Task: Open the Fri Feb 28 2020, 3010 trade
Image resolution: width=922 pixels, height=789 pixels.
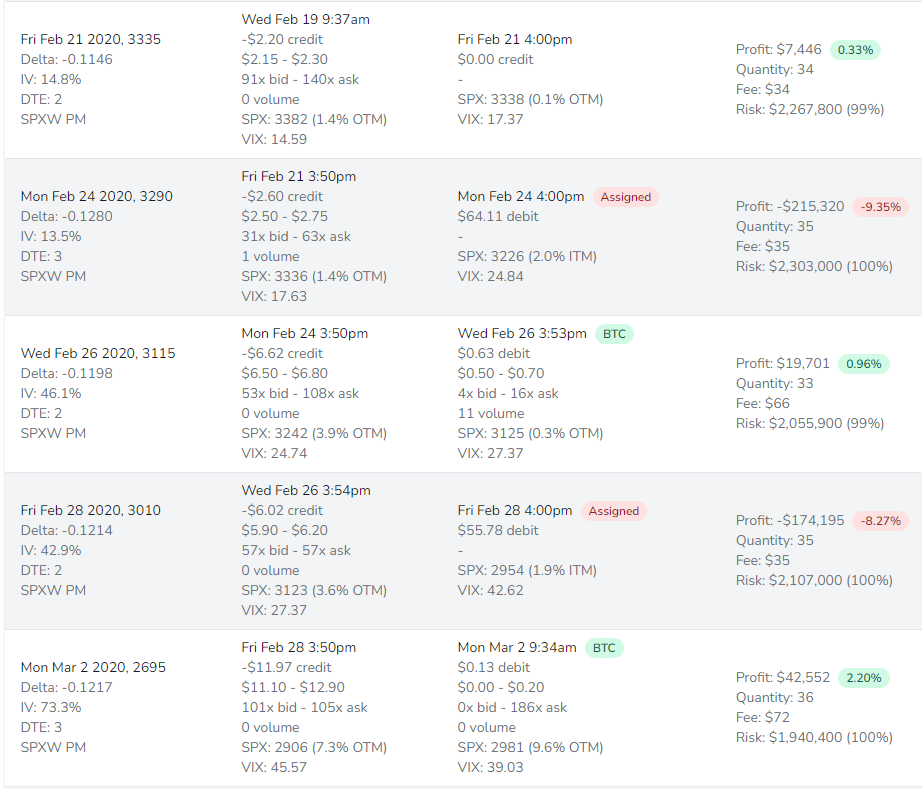Action: click(91, 511)
